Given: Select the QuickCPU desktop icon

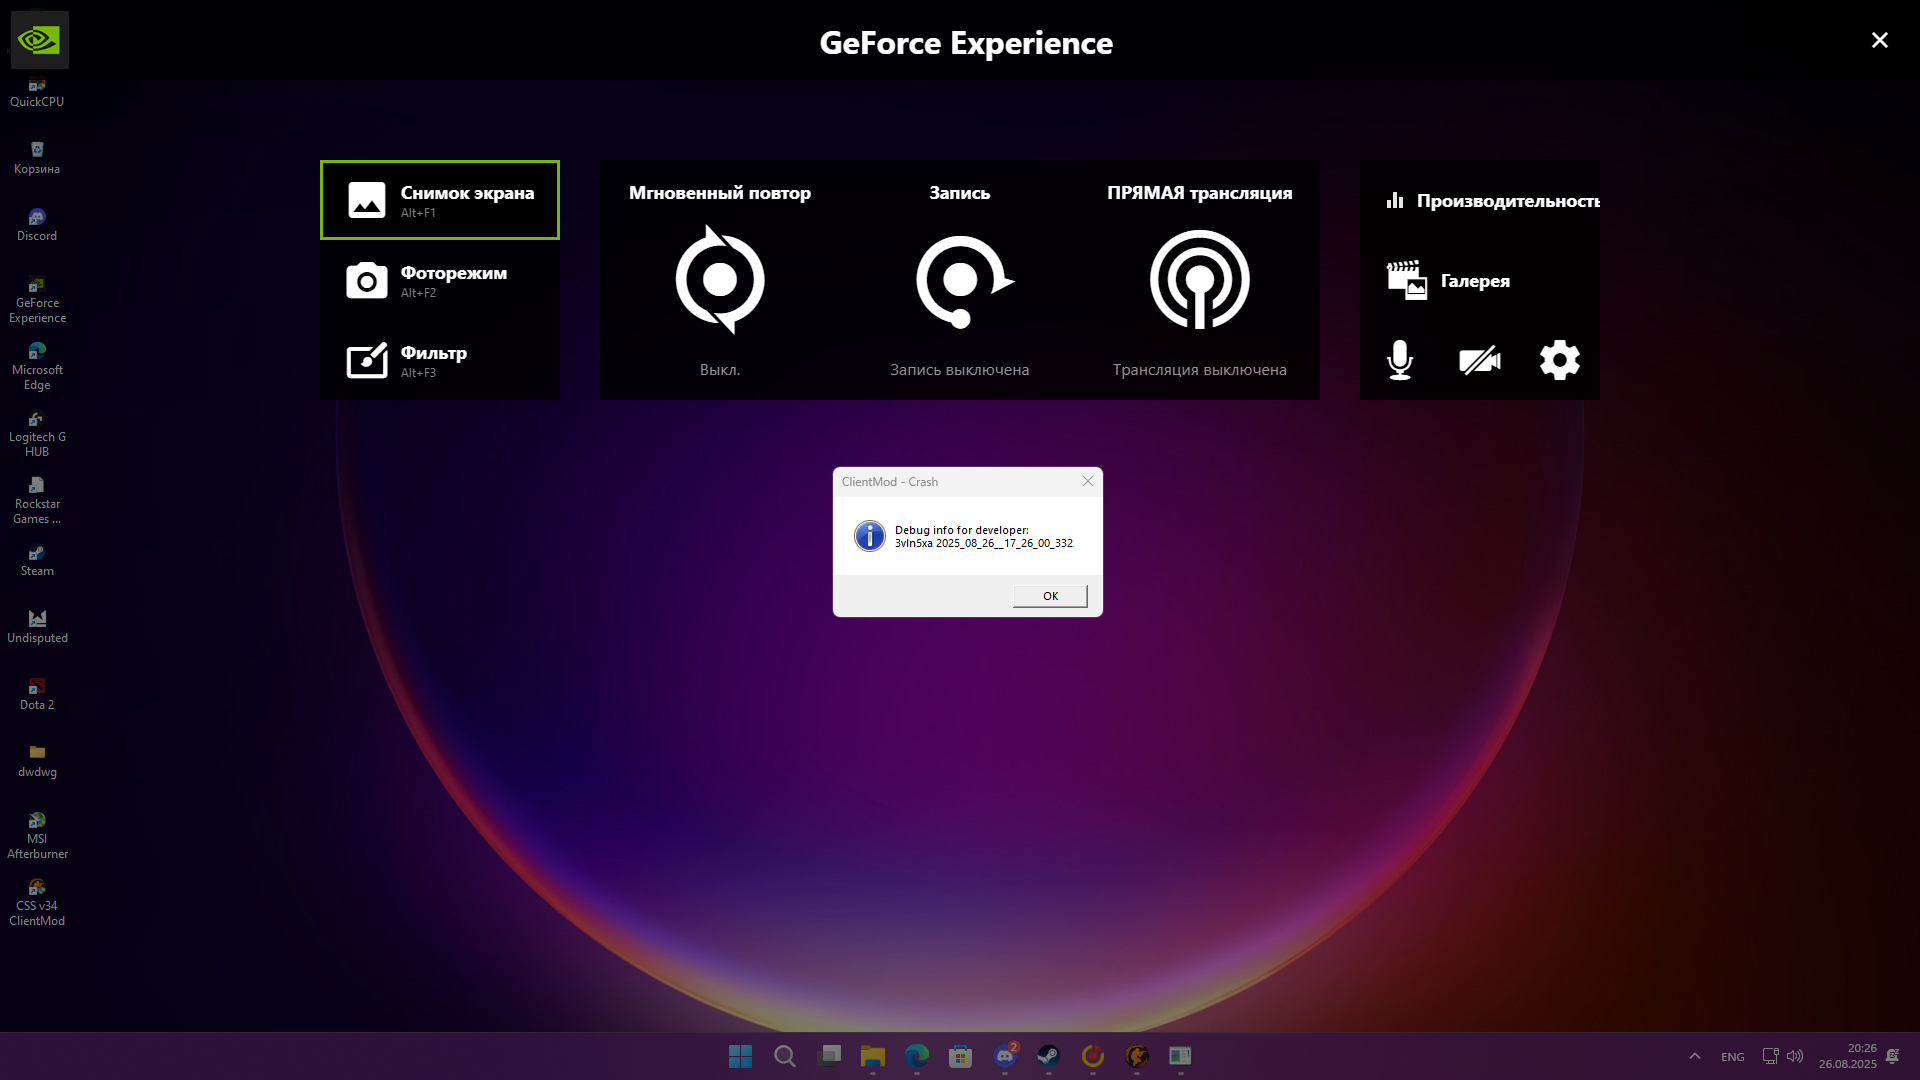Looking at the screenshot, I should [x=37, y=93].
